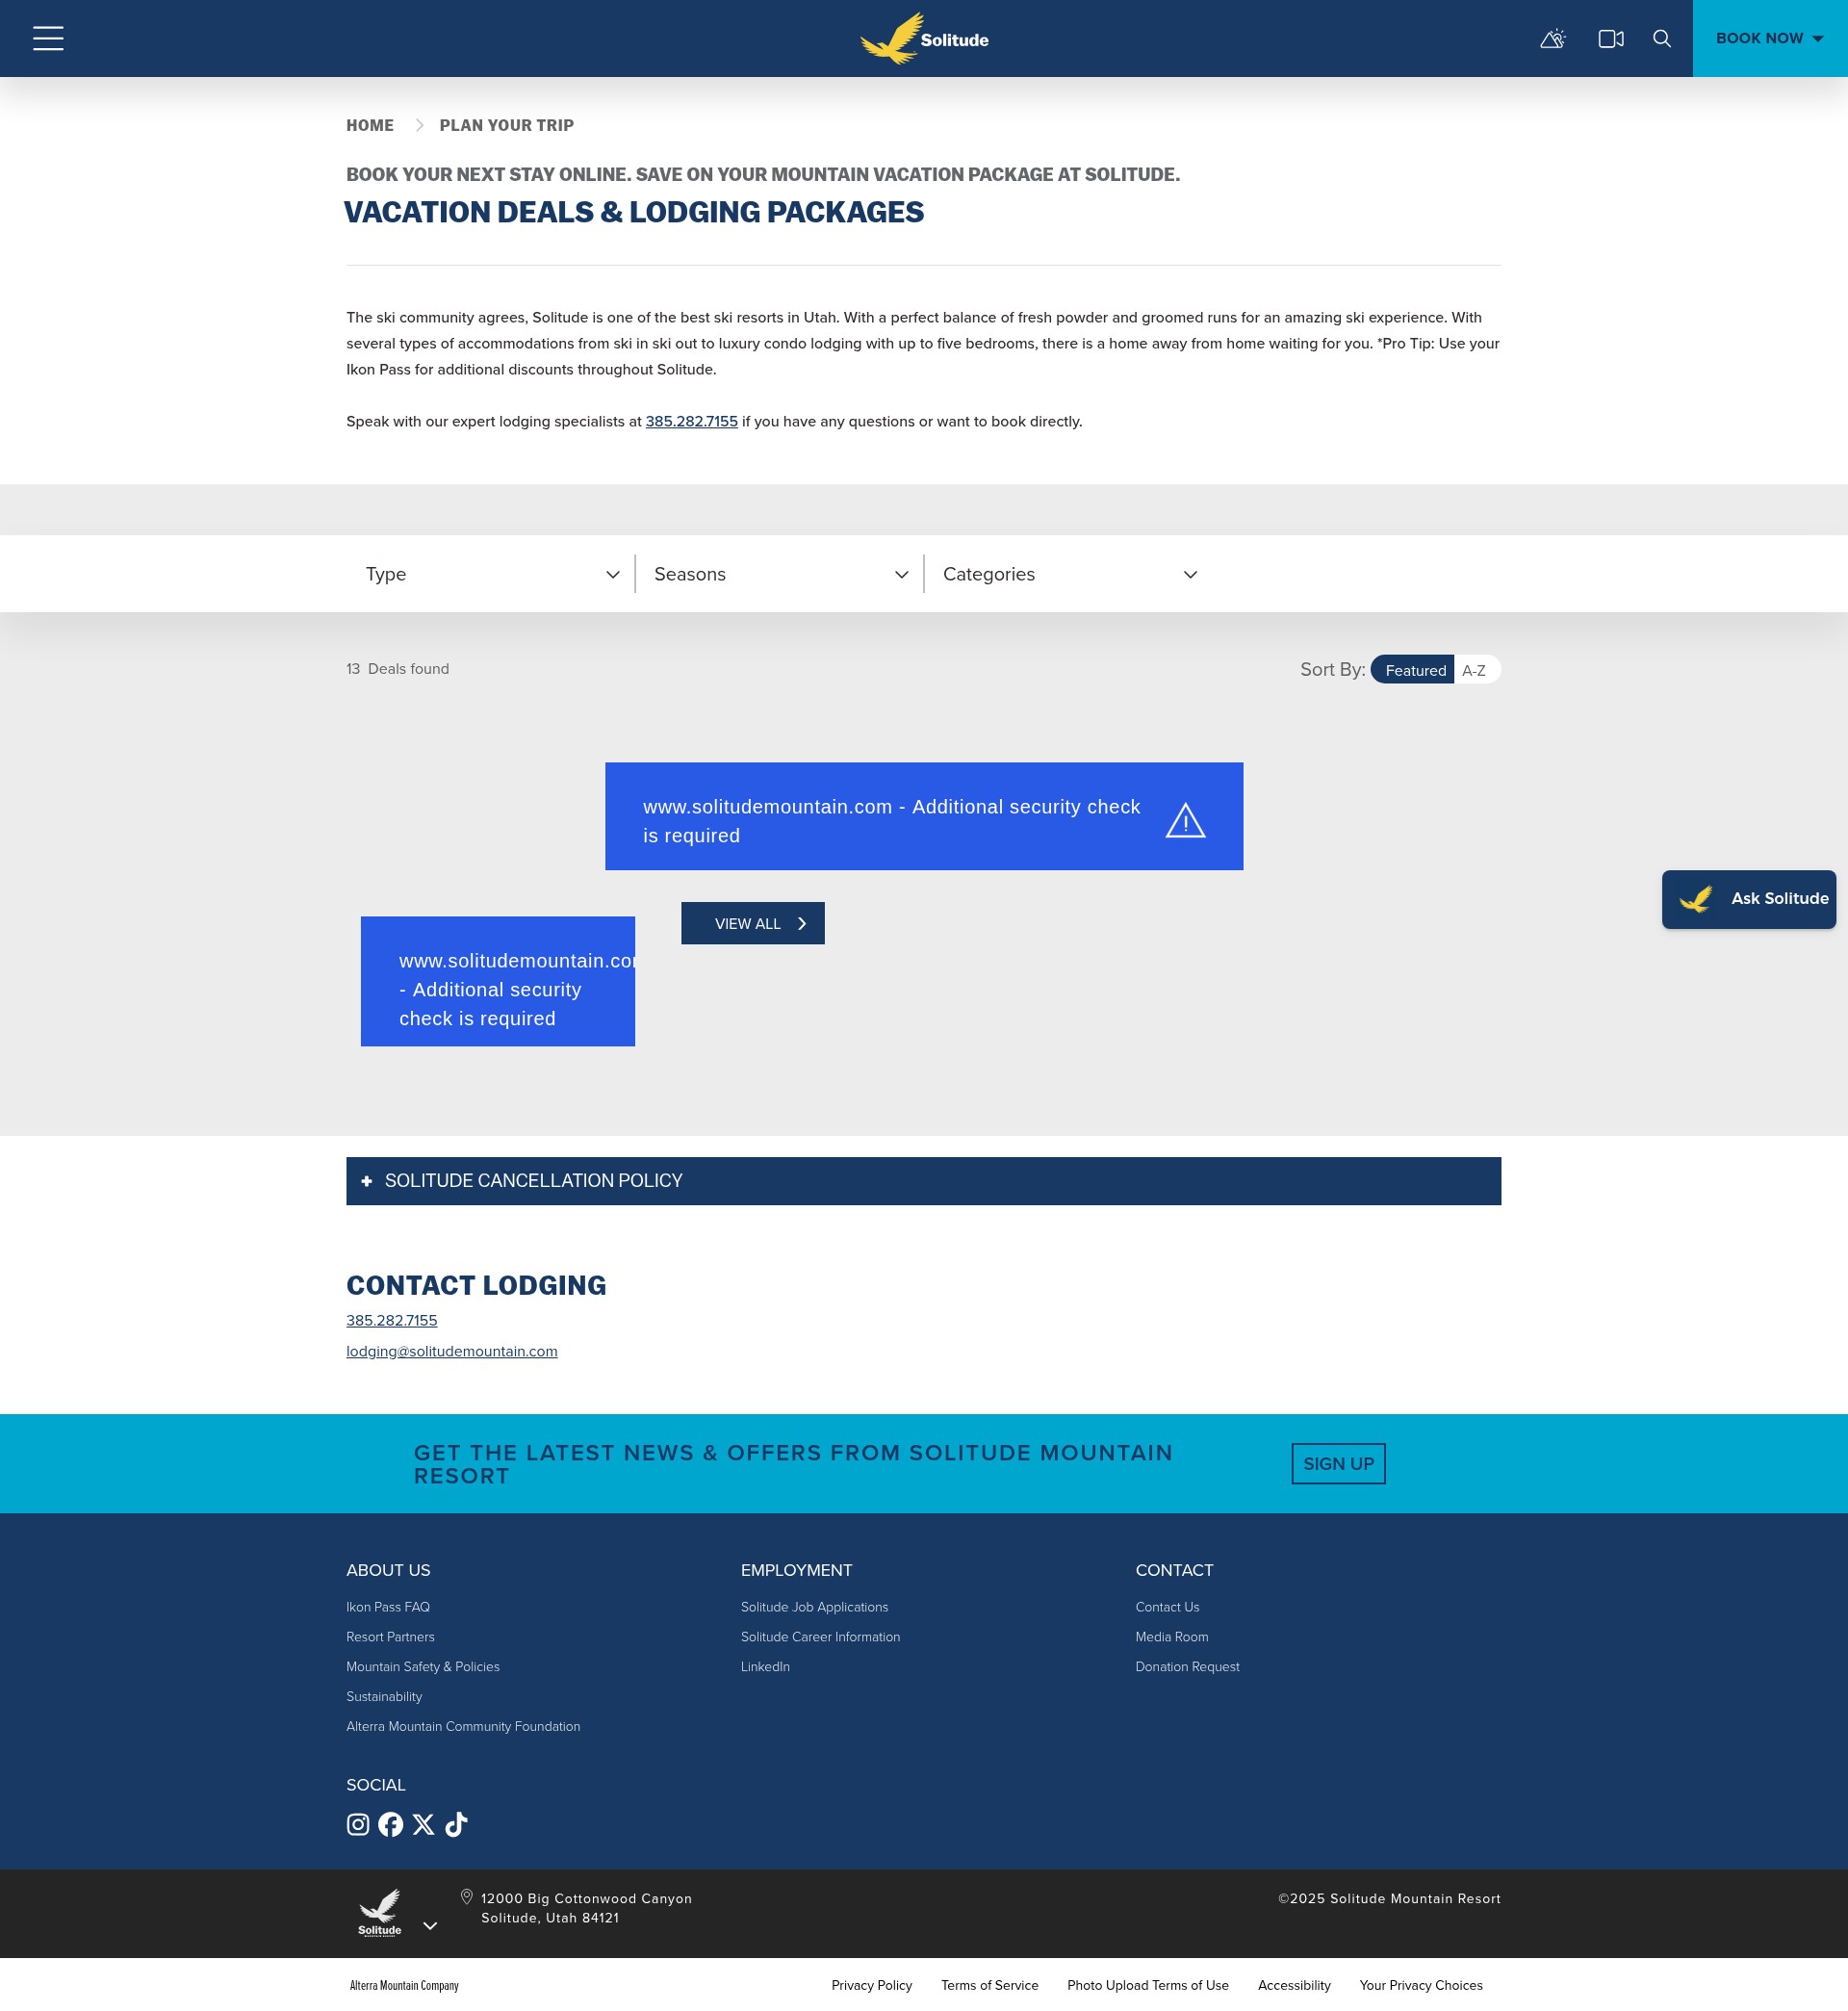
Task: Open the Book Now dropdown
Action: point(1770,38)
